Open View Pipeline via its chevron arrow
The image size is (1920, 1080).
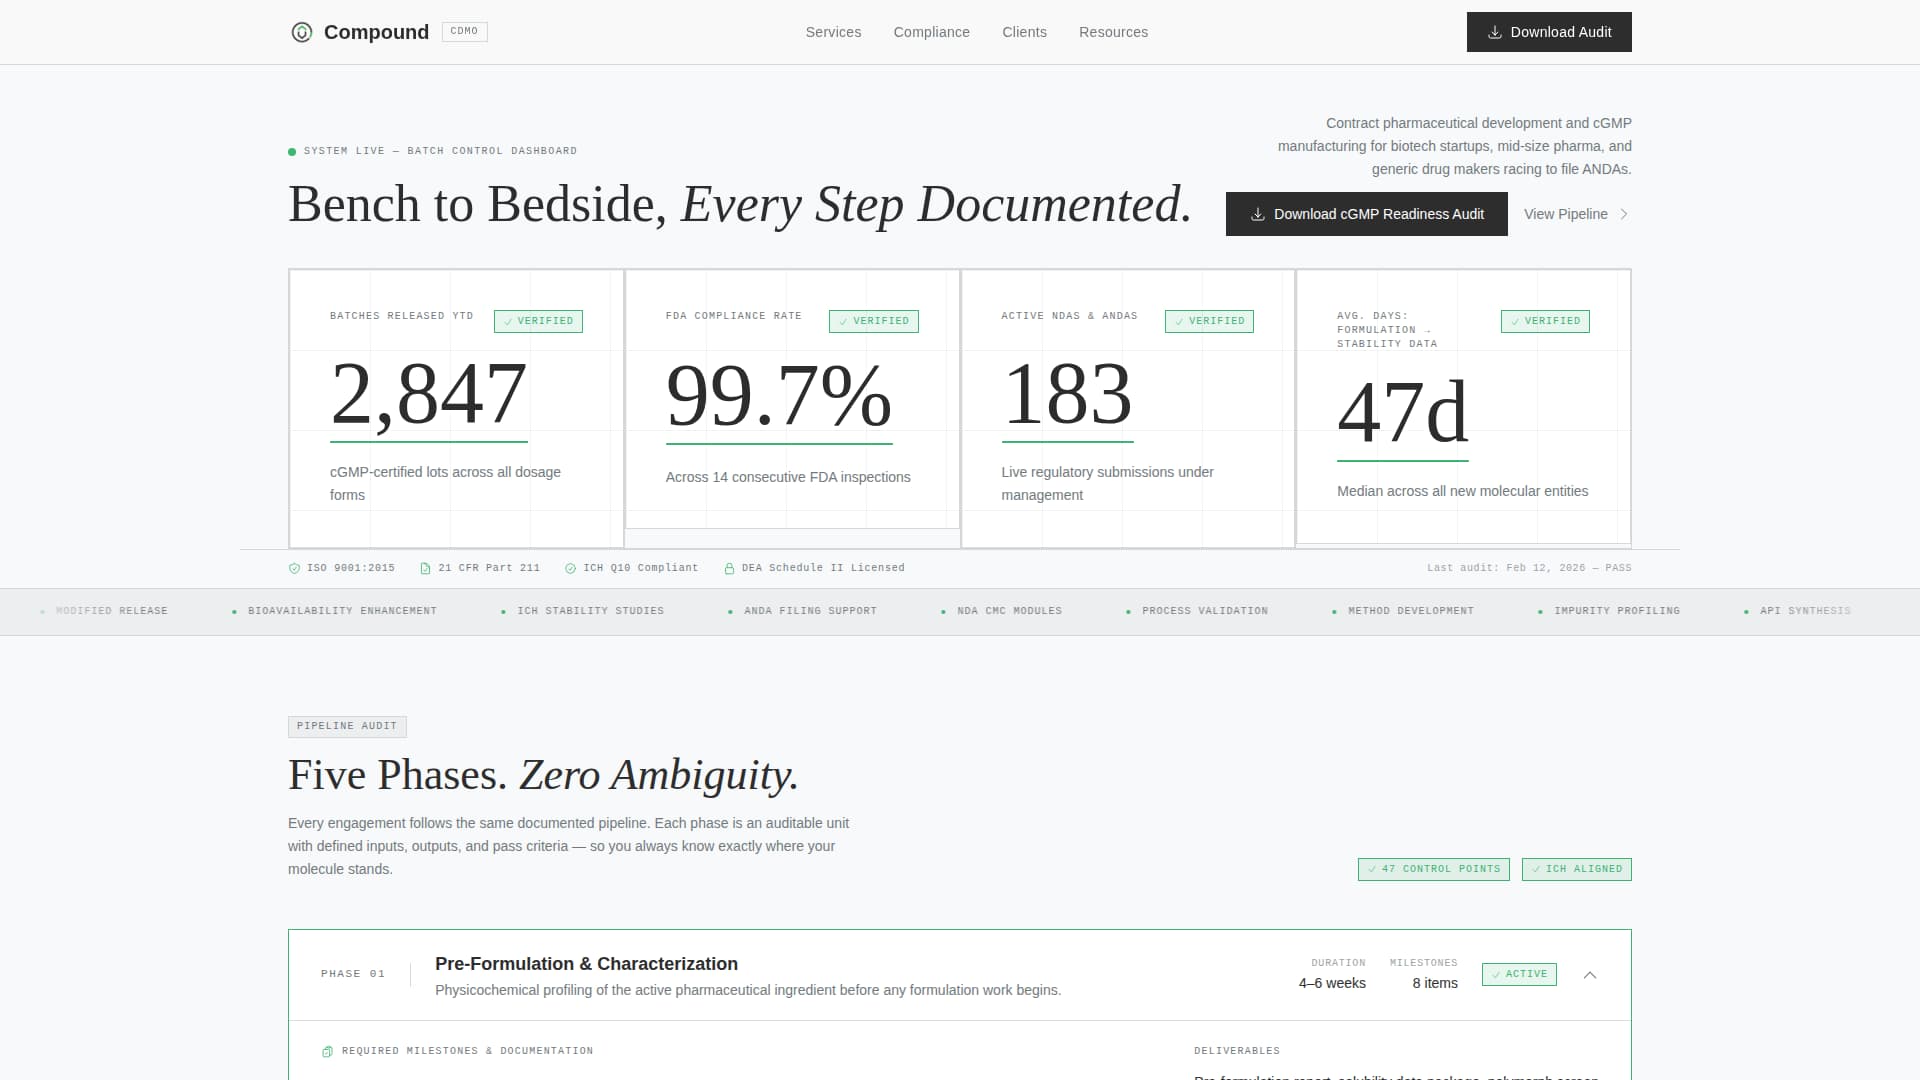click(x=1624, y=214)
